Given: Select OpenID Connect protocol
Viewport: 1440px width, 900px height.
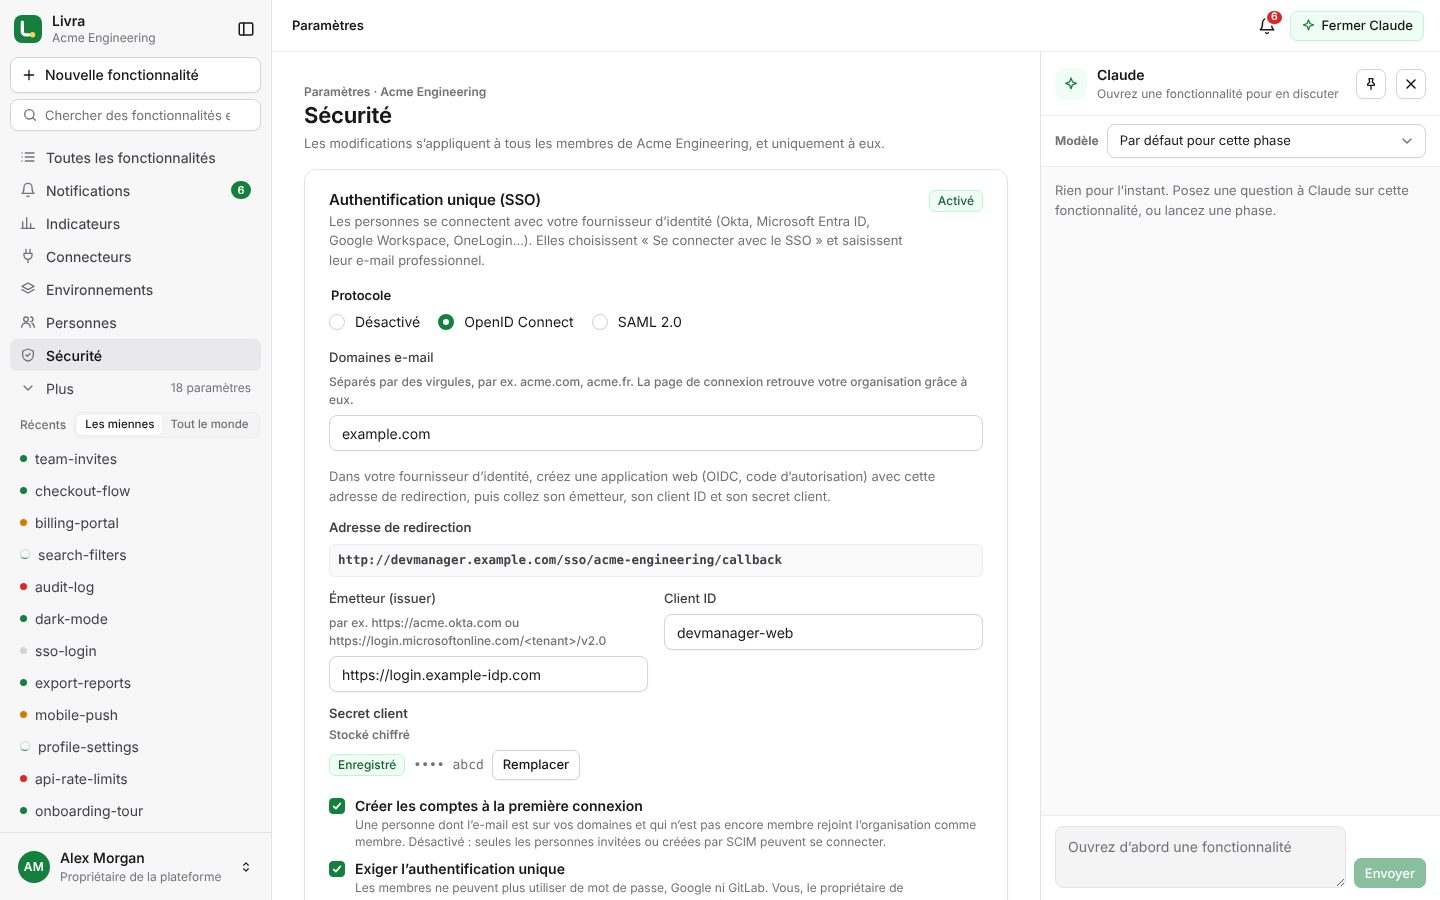Looking at the screenshot, I should pyautogui.click(x=446, y=322).
